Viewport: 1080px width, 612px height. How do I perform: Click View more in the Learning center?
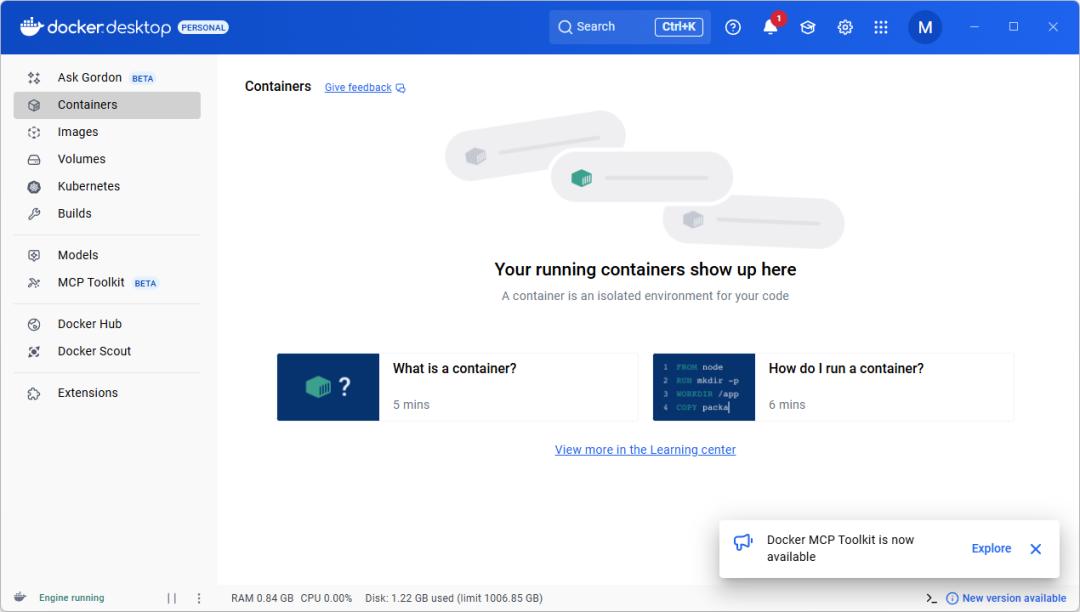coord(645,450)
